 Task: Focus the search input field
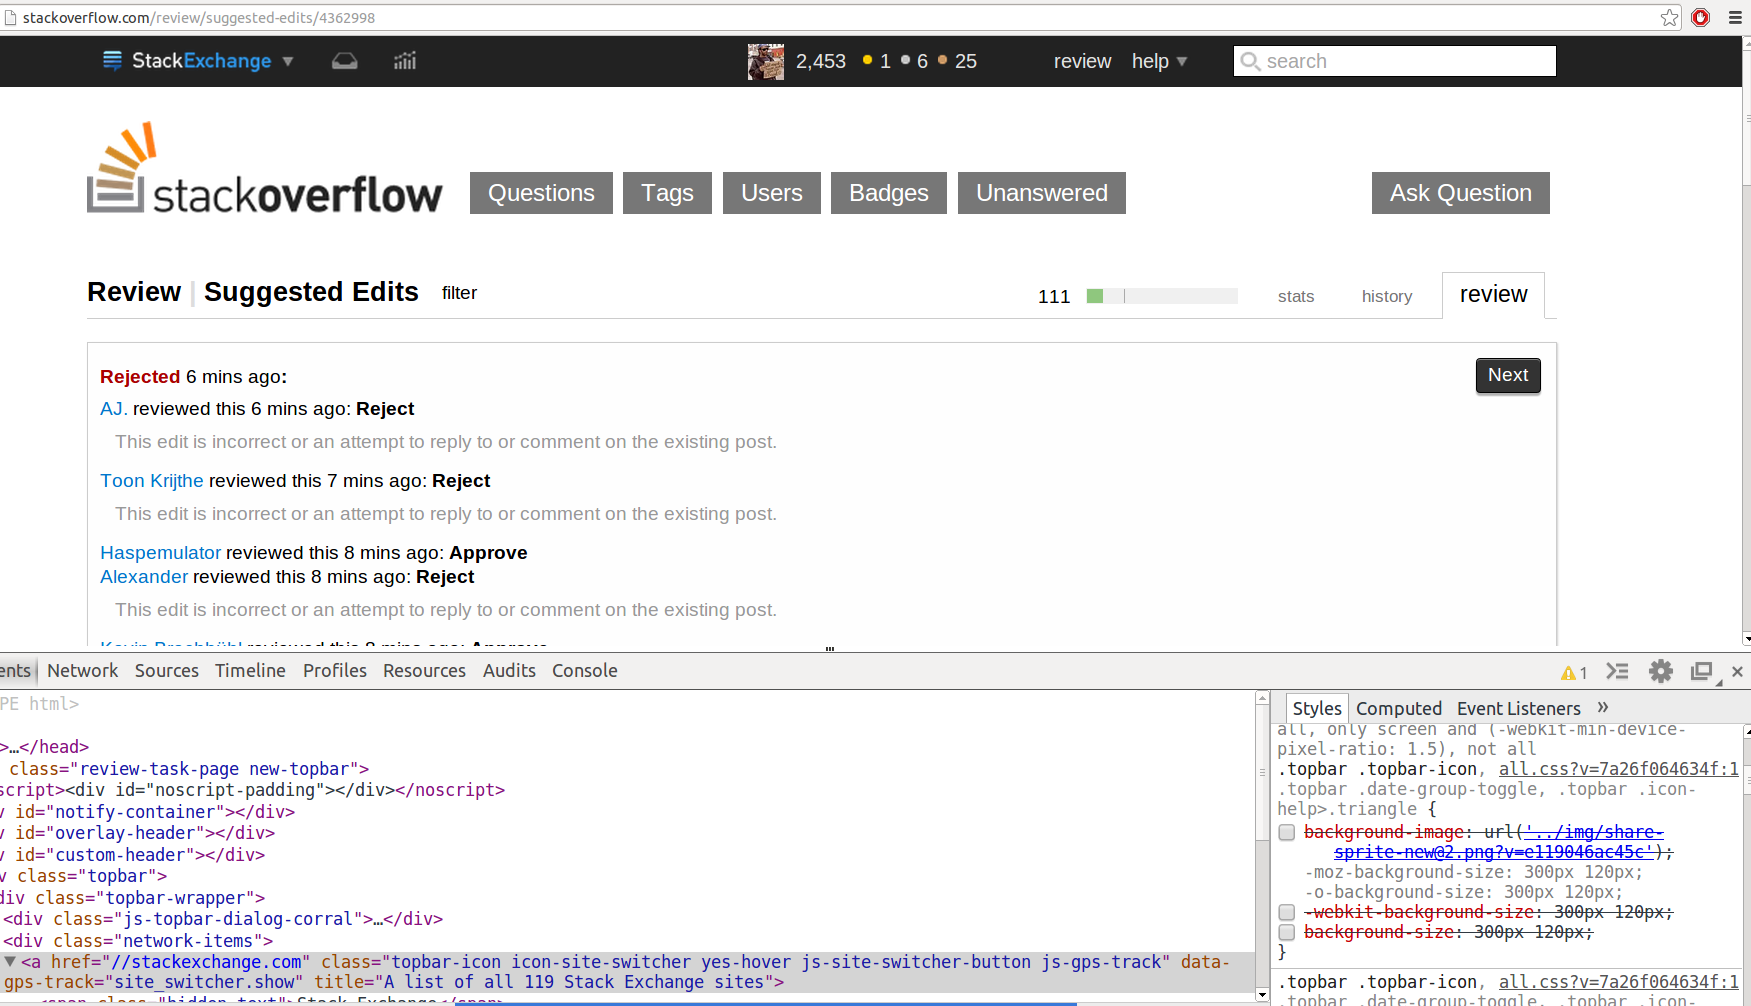tap(1395, 61)
